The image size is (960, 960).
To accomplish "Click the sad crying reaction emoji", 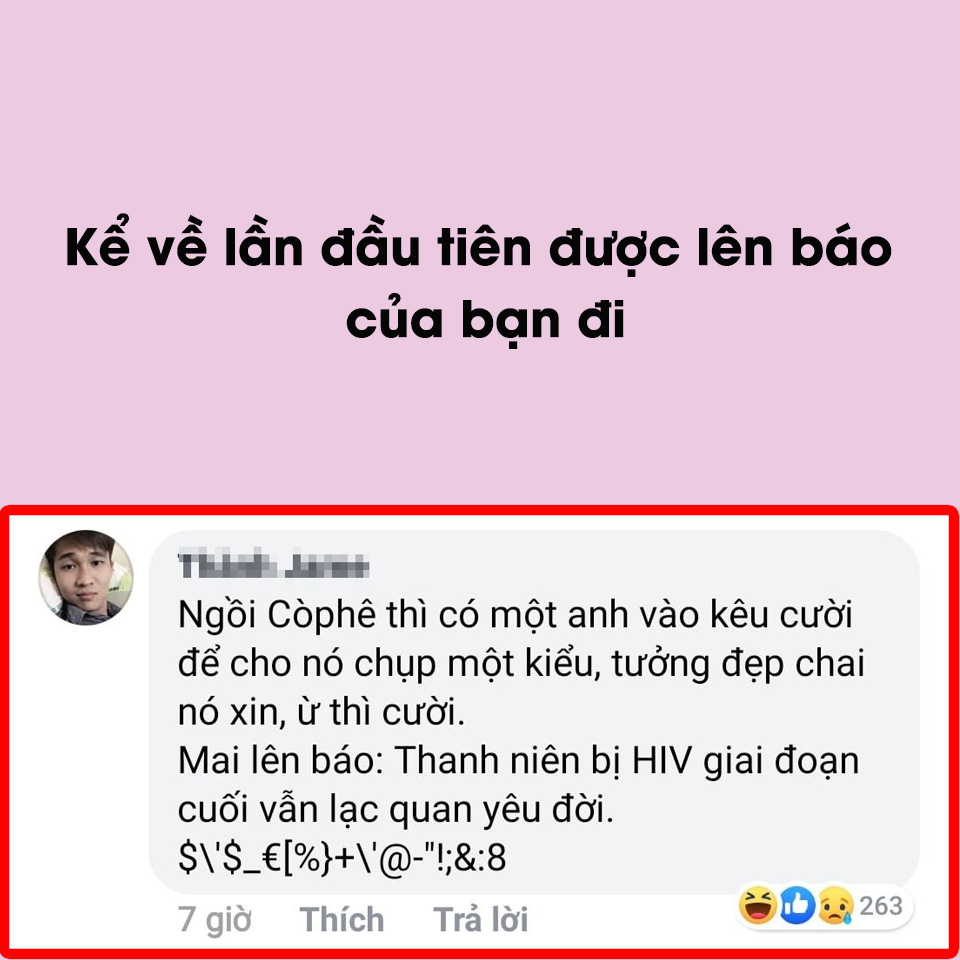I will (835, 905).
